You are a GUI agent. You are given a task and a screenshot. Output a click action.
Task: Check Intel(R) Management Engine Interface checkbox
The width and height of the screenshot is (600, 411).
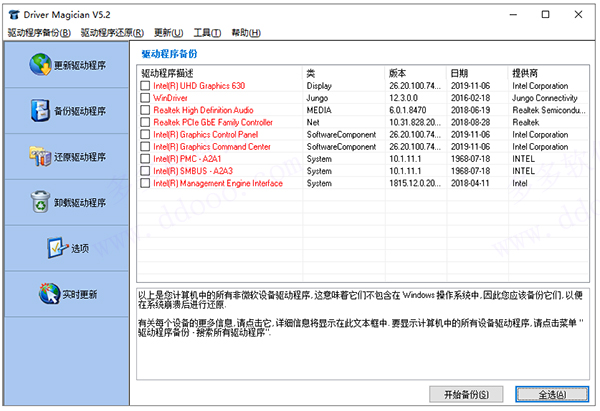pyautogui.click(x=145, y=183)
